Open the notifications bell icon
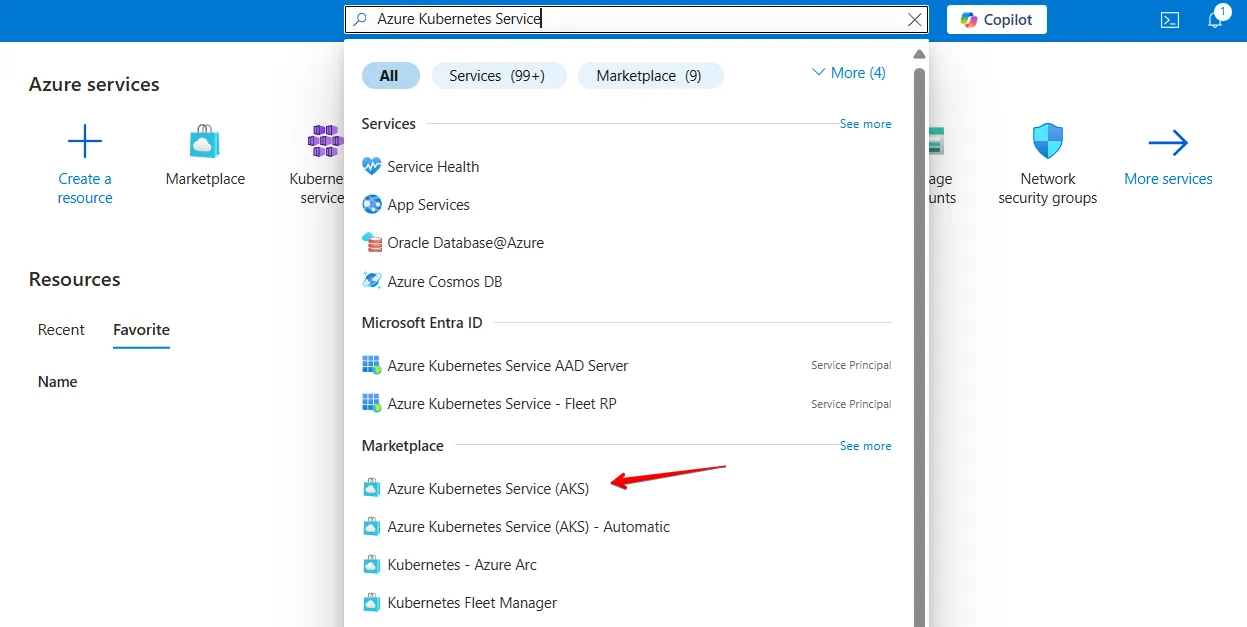1247x627 pixels. (x=1216, y=19)
